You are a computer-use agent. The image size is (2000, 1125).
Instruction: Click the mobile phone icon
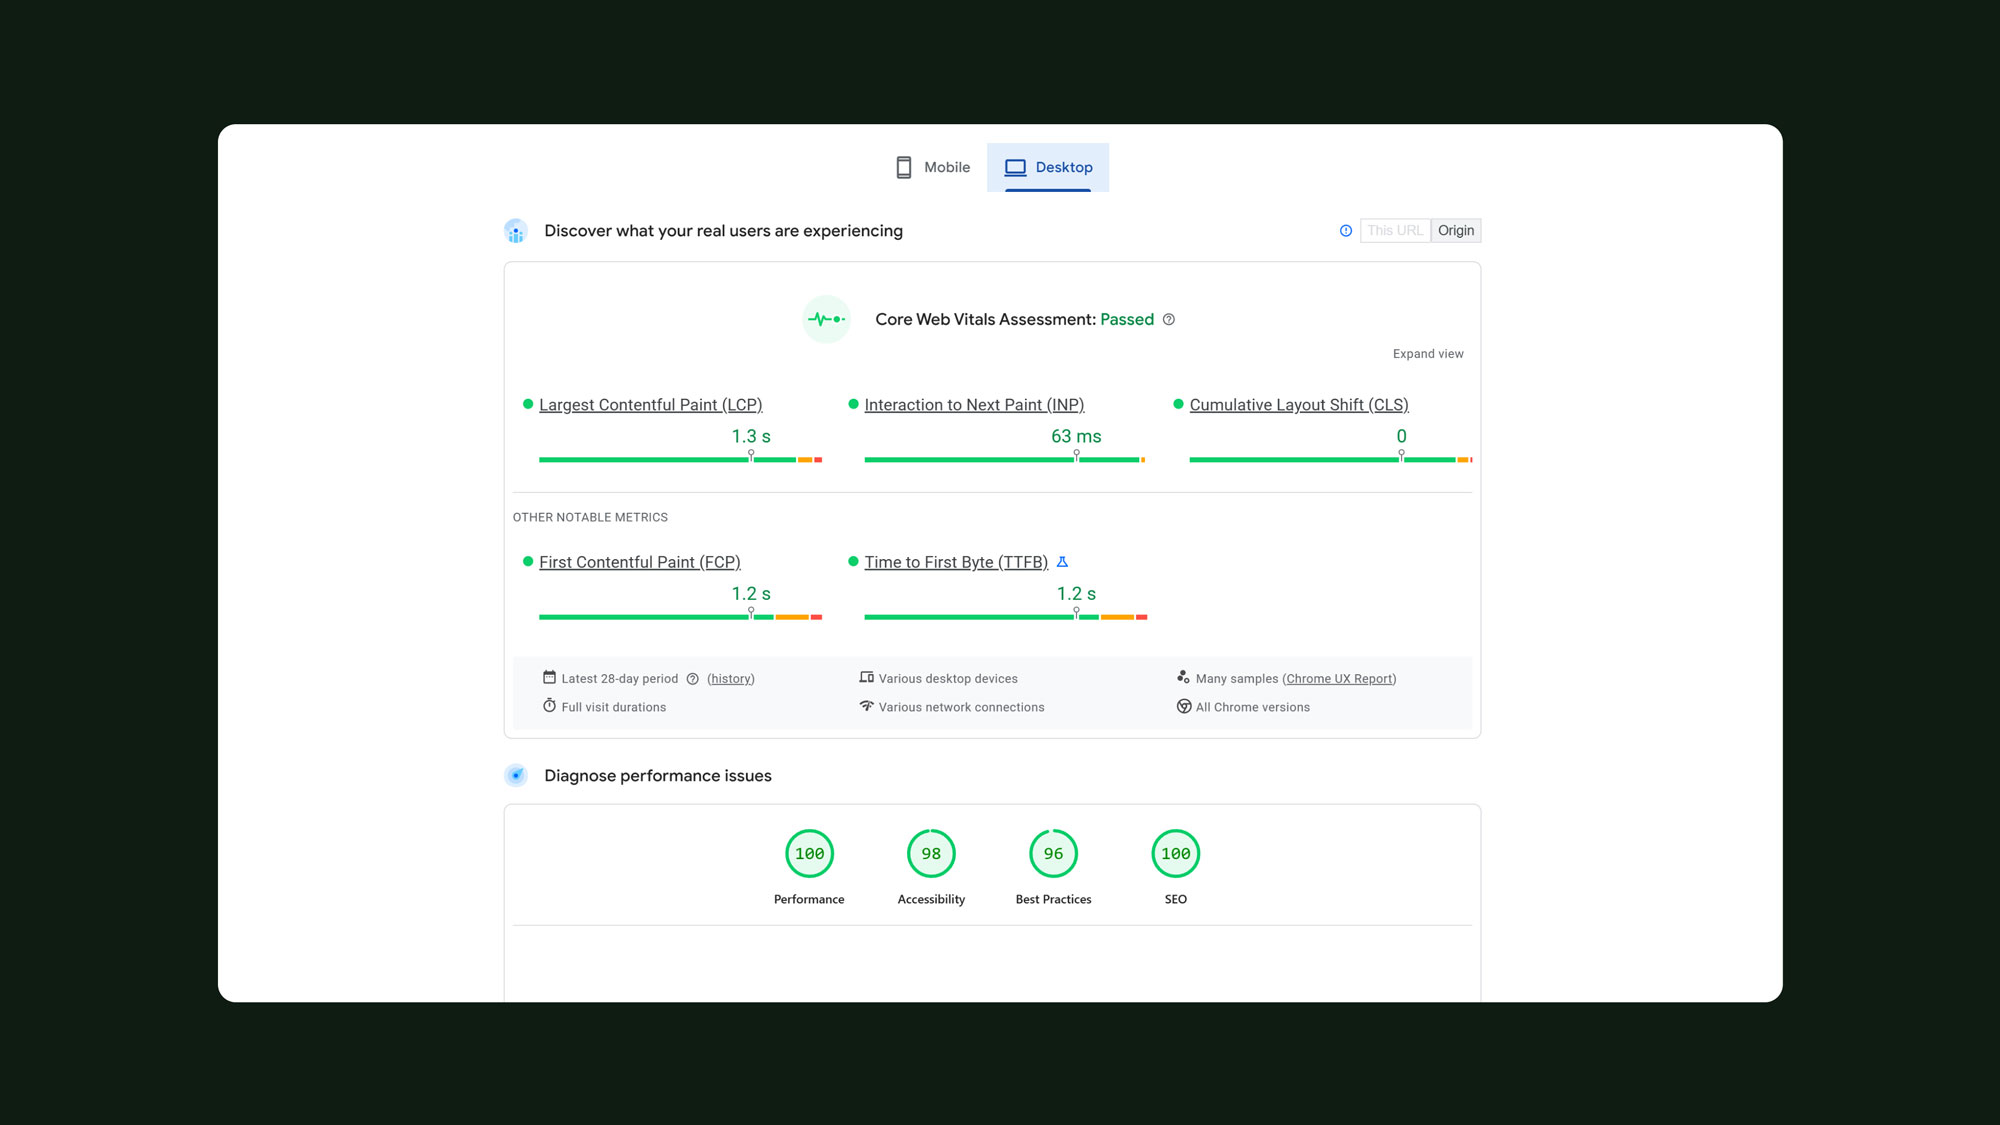pyautogui.click(x=904, y=167)
